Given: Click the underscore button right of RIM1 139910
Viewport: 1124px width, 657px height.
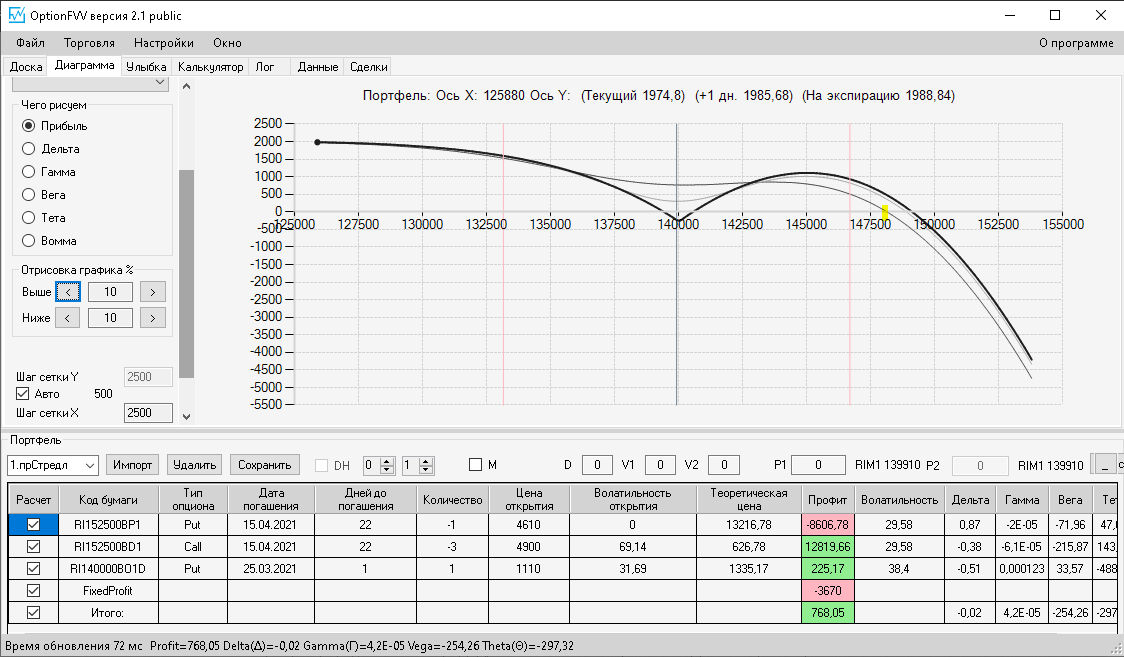Looking at the screenshot, I should 1104,464.
